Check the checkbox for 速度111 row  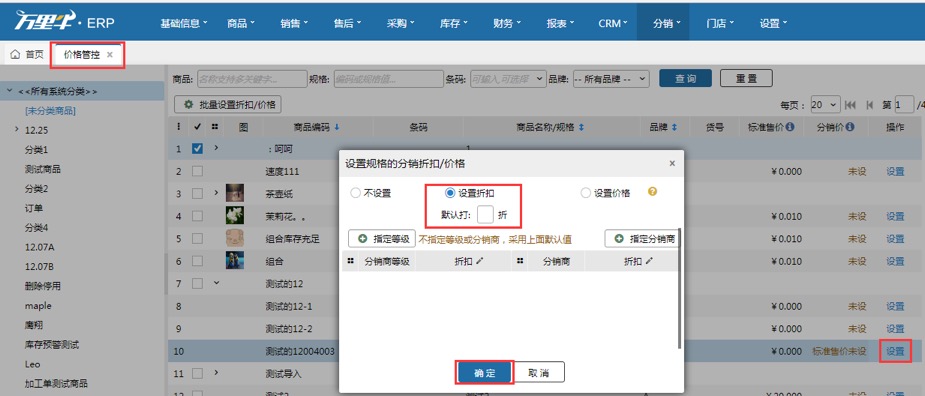198,171
